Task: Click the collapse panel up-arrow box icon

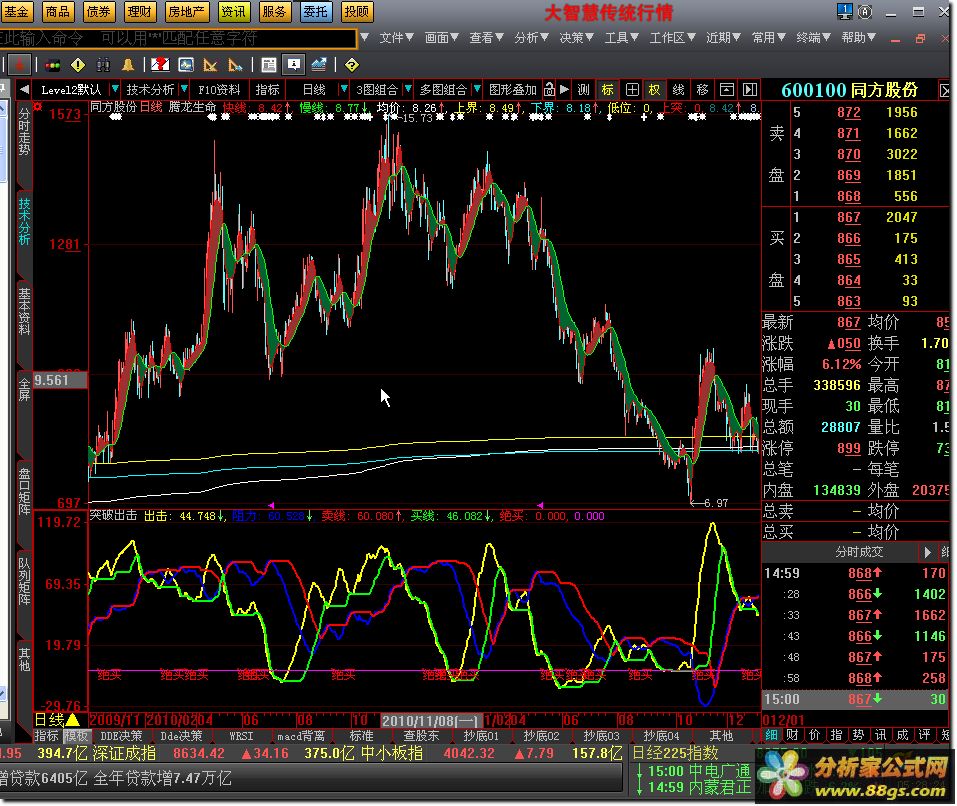Action: click(x=726, y=90)
